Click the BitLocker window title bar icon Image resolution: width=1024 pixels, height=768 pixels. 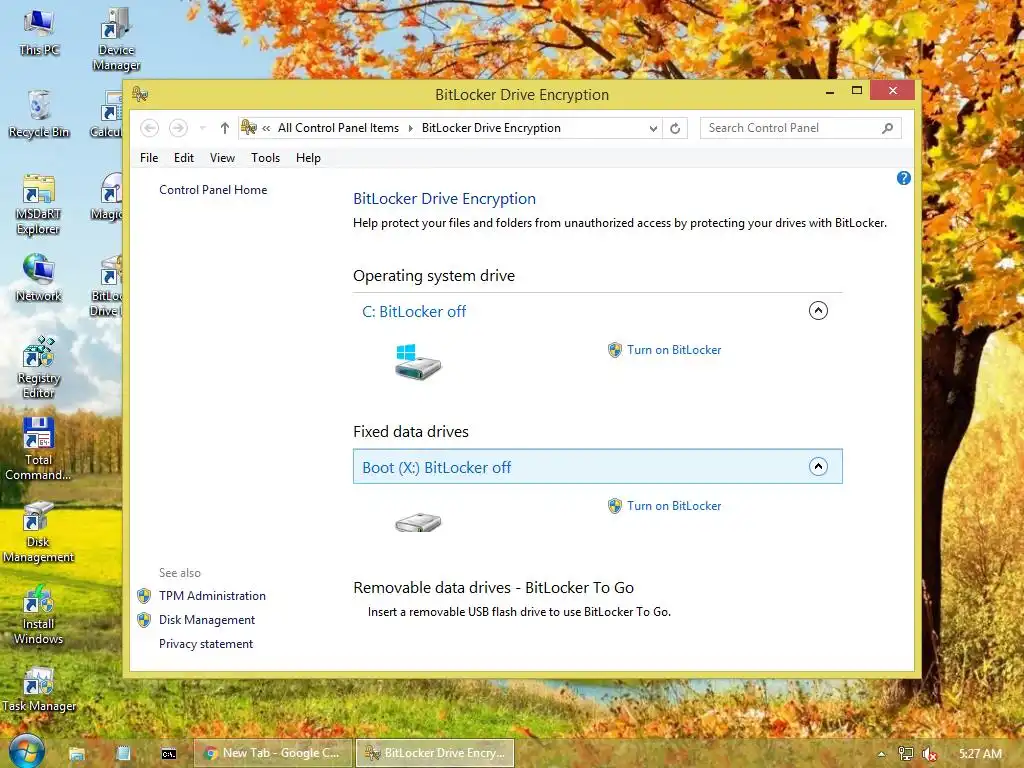pyautogui.click(x=140, y=94)
